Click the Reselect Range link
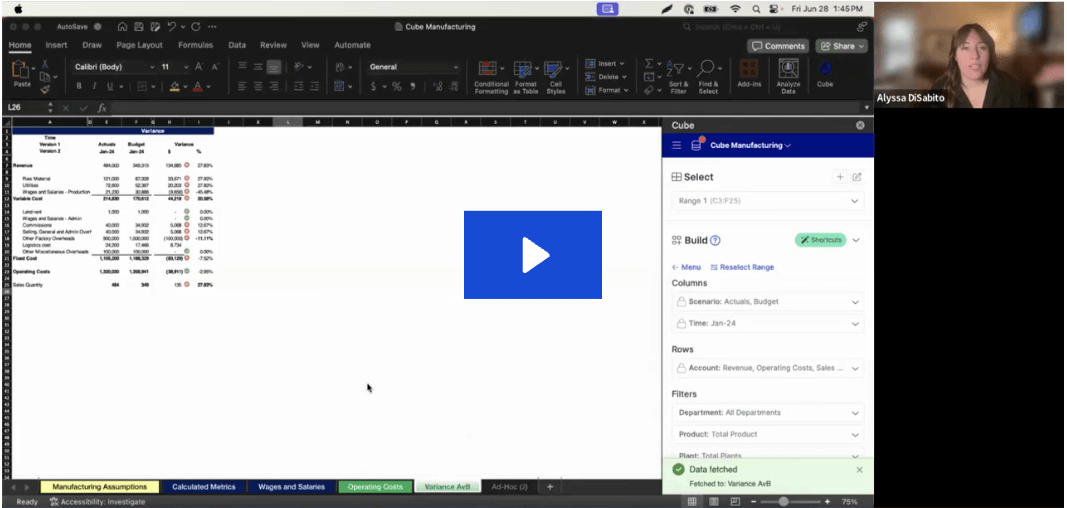 click(742, 267)
